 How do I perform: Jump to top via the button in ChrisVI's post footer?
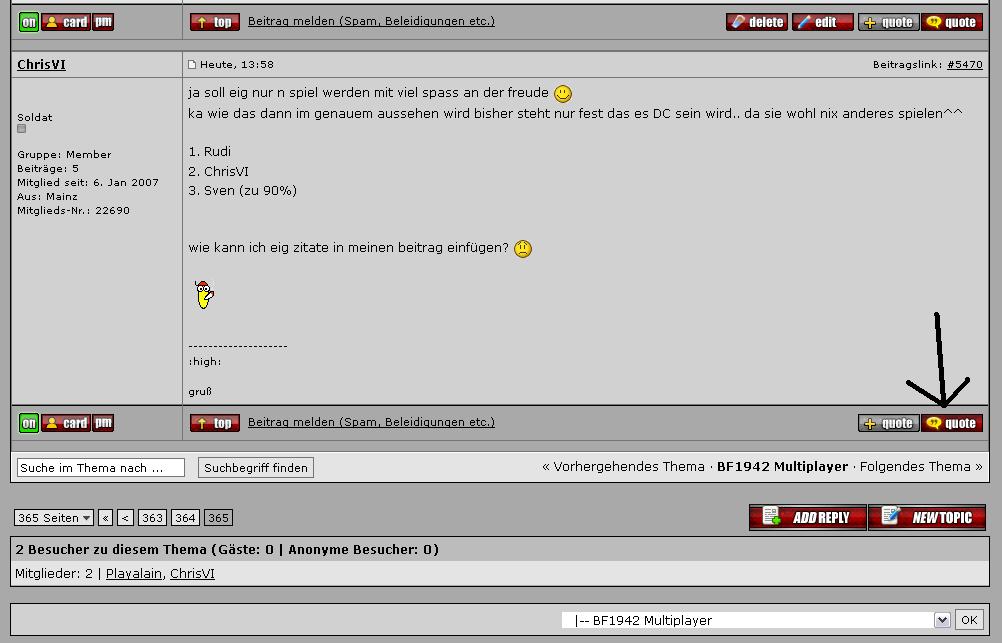coord(215,423)
